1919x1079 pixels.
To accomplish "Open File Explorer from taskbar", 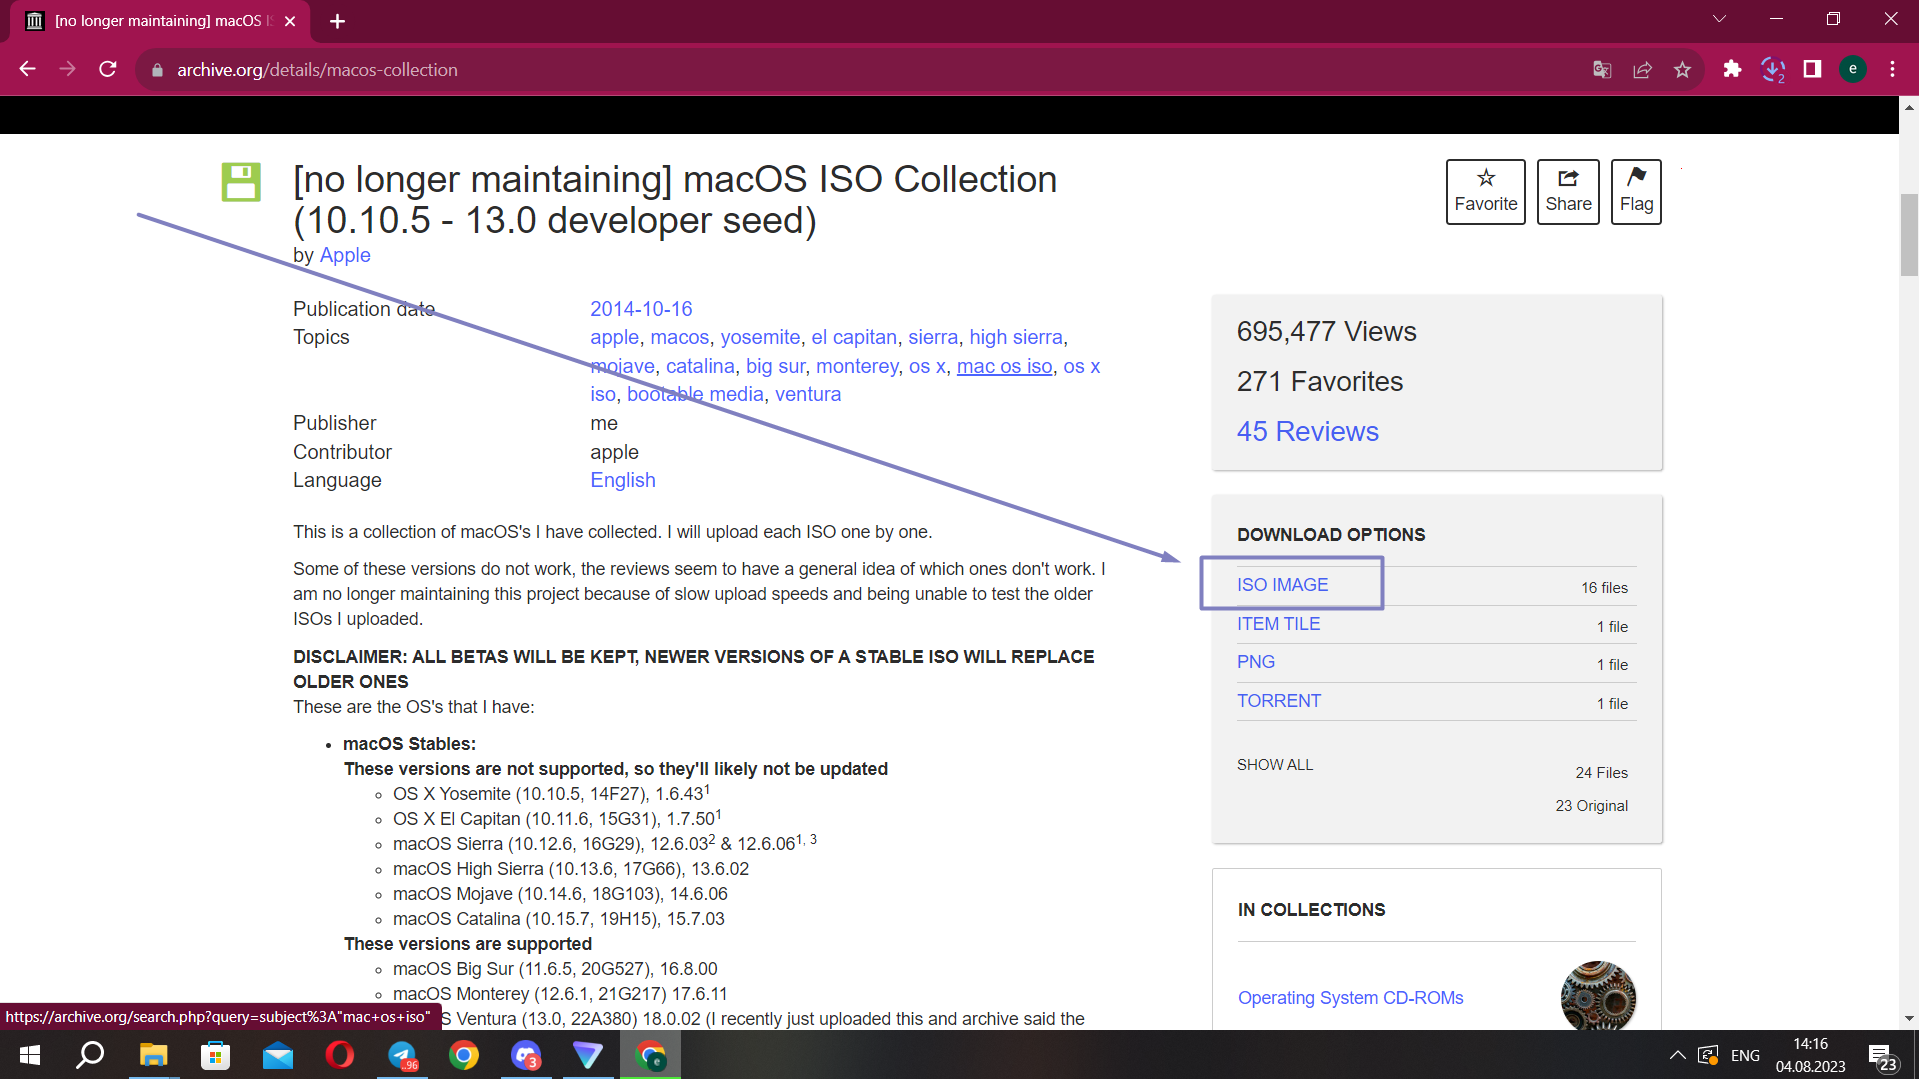I will (x=153, y=1055).
